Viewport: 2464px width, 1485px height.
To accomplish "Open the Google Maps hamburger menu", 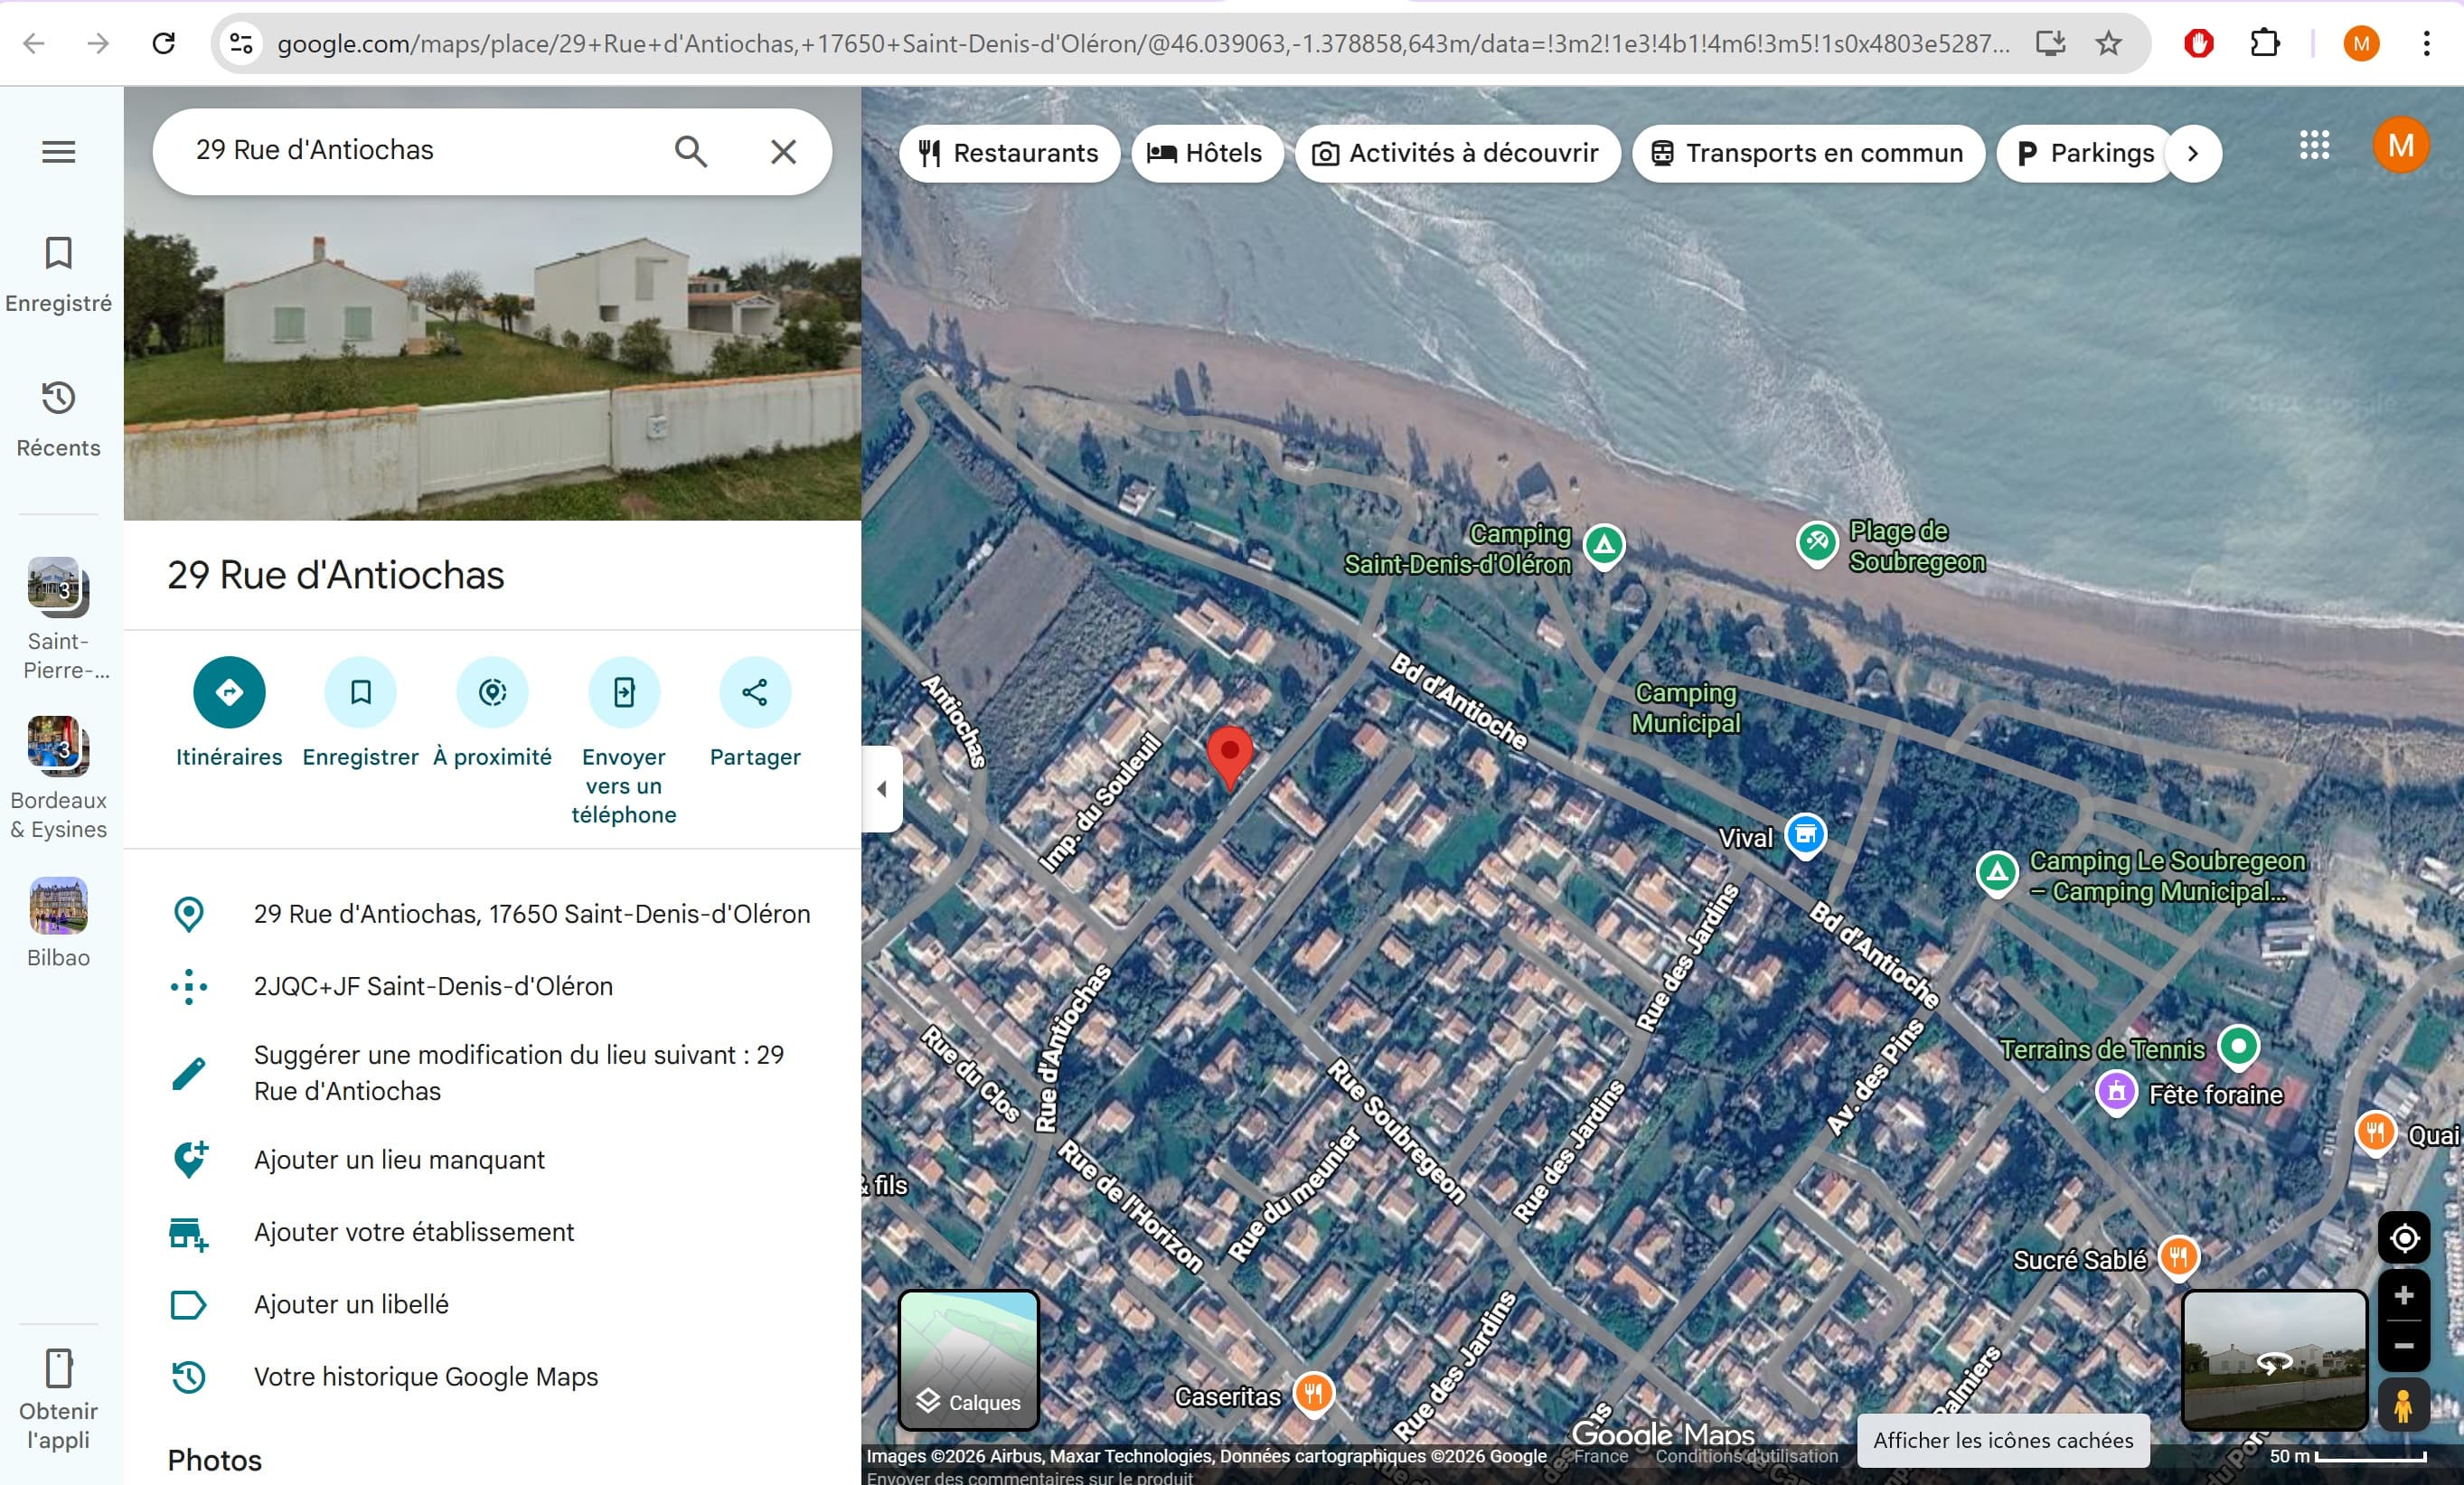I will [58, 152].
